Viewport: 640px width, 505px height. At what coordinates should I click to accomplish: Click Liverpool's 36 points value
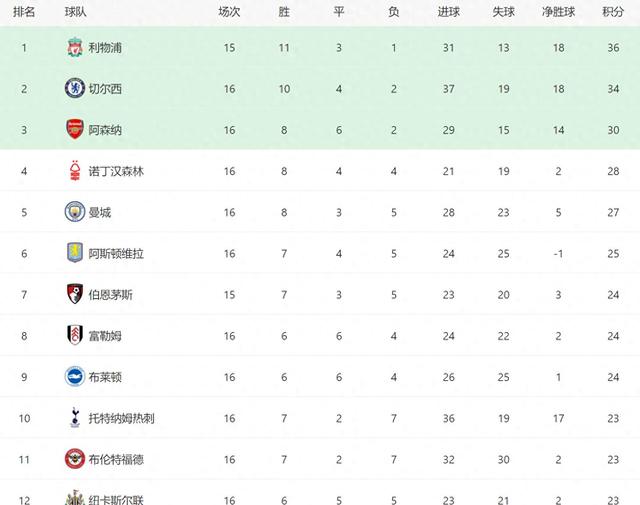(x=613, y=48)
